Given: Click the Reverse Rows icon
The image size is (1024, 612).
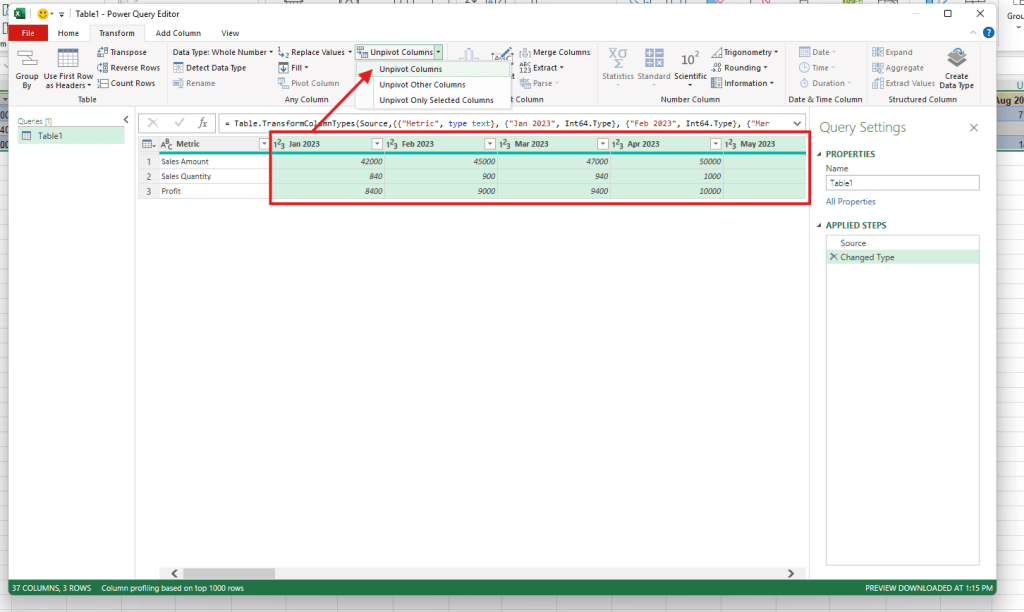Looking at the screenshot, I should point(103,68).
